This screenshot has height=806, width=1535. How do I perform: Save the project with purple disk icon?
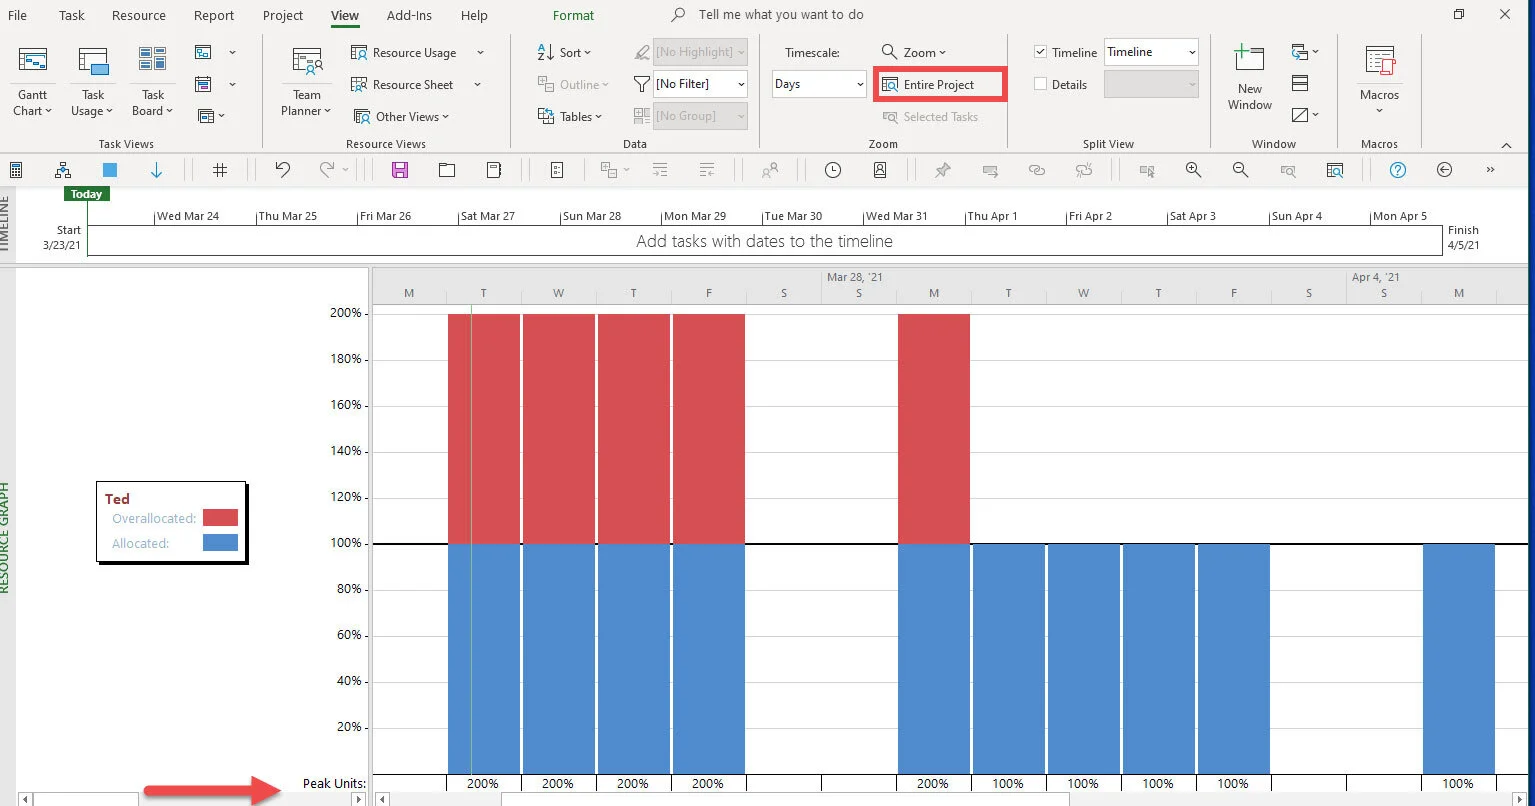click(400, 170)
